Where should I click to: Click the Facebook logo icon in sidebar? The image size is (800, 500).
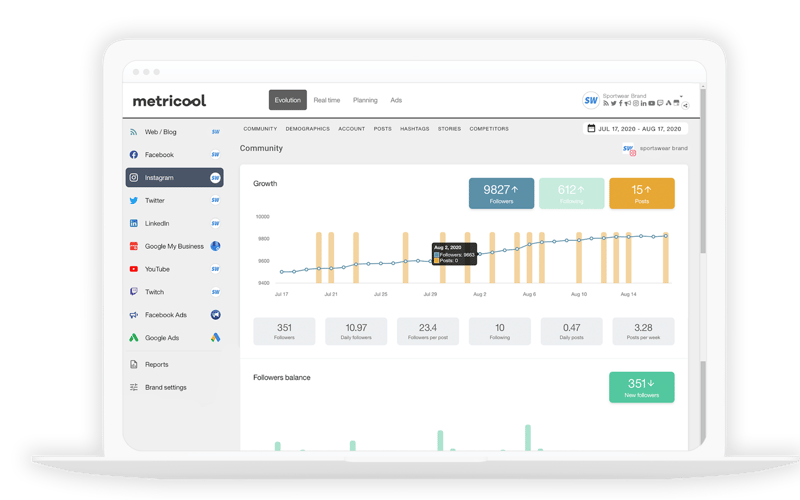pyautogui.click(x=134, y=155)
